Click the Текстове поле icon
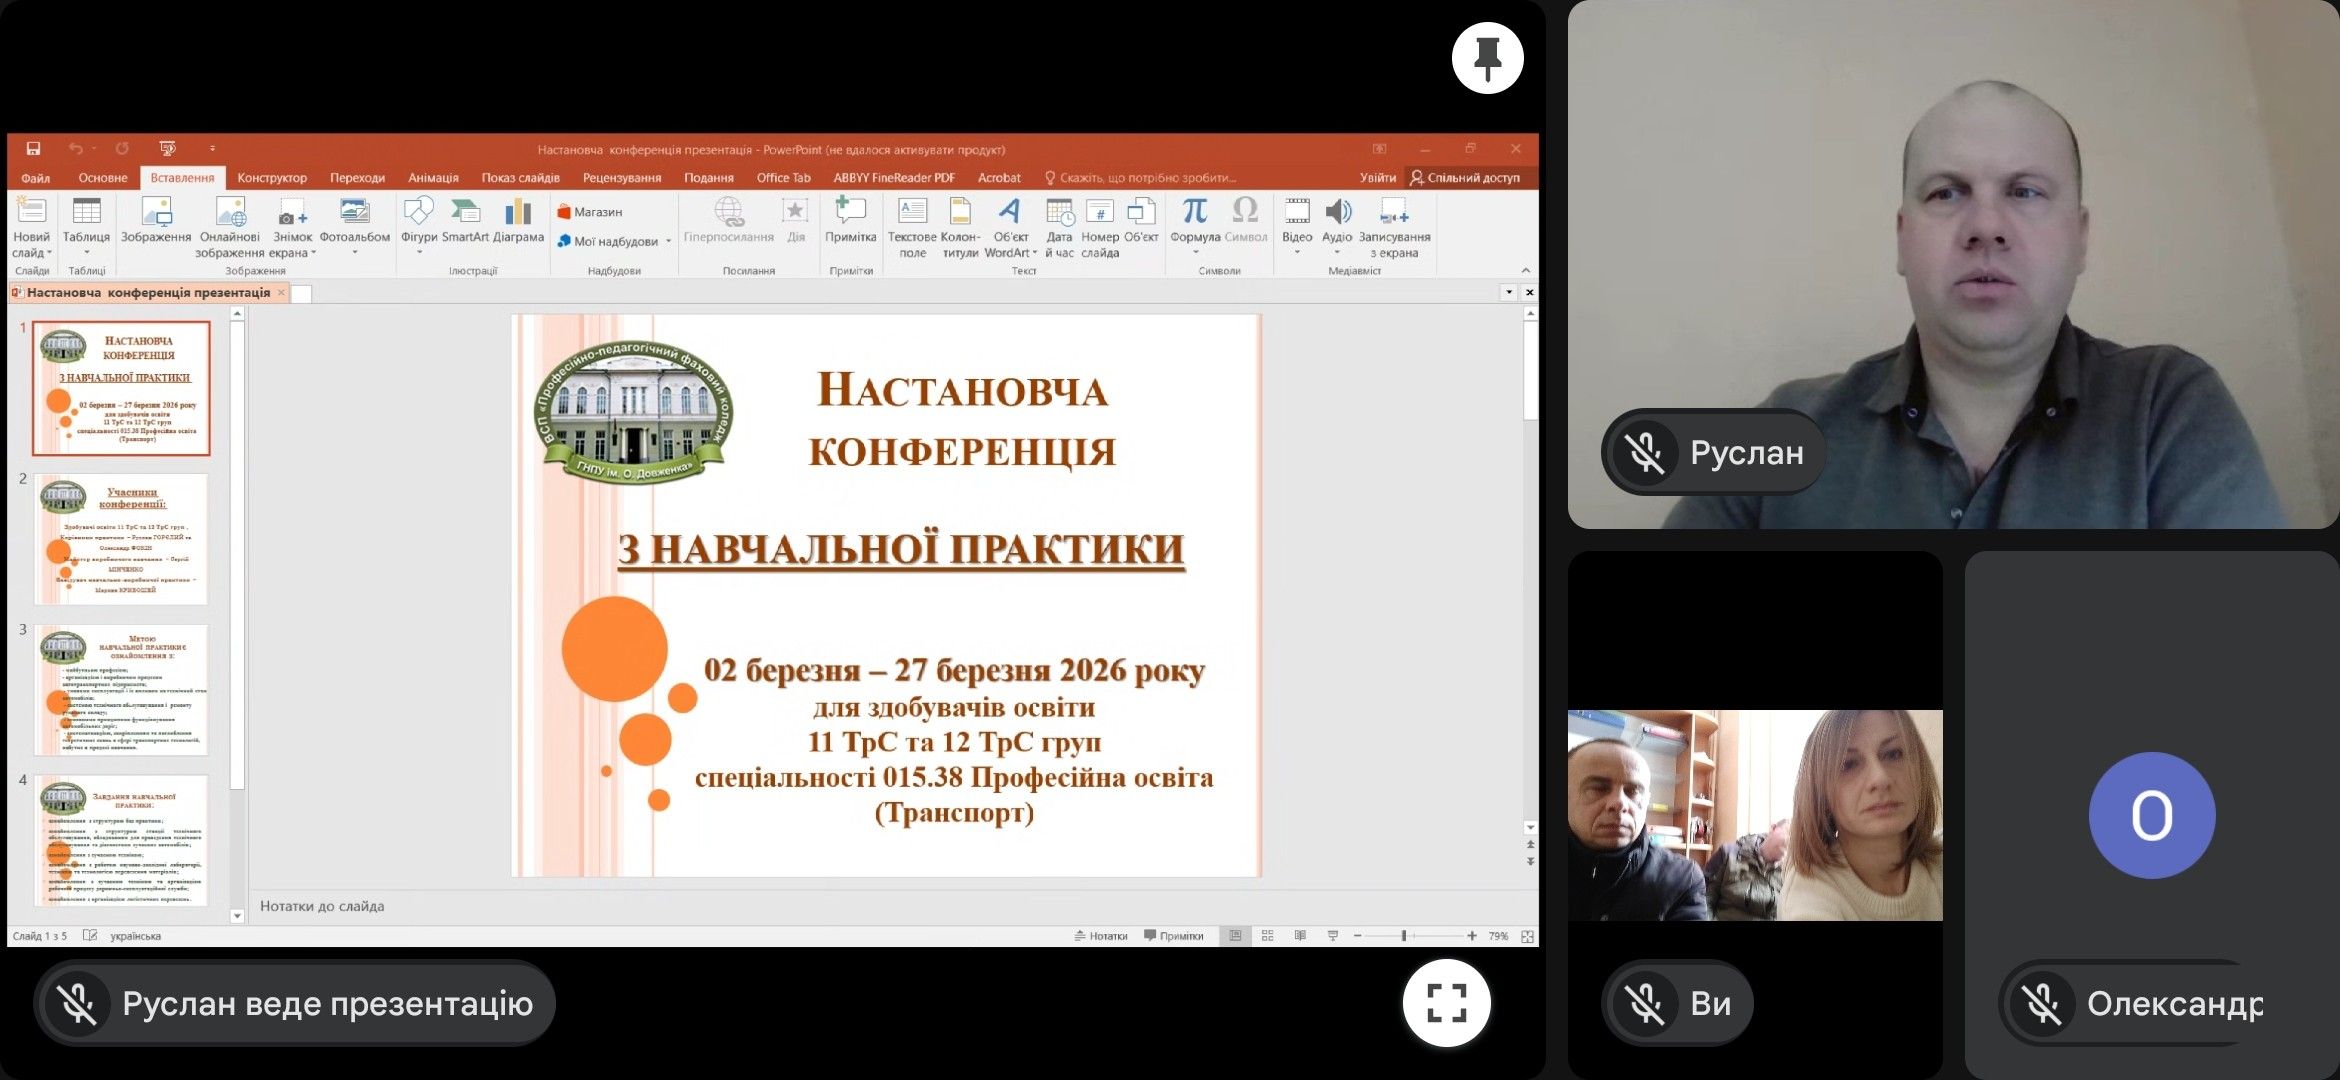Screen dimensions: 2340x1080 (912, 211)
